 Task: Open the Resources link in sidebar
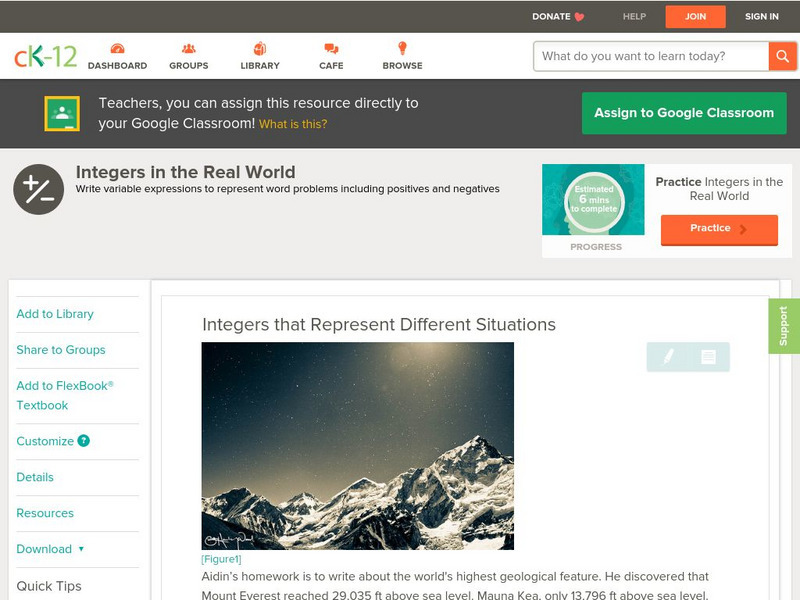coord(45,513)
